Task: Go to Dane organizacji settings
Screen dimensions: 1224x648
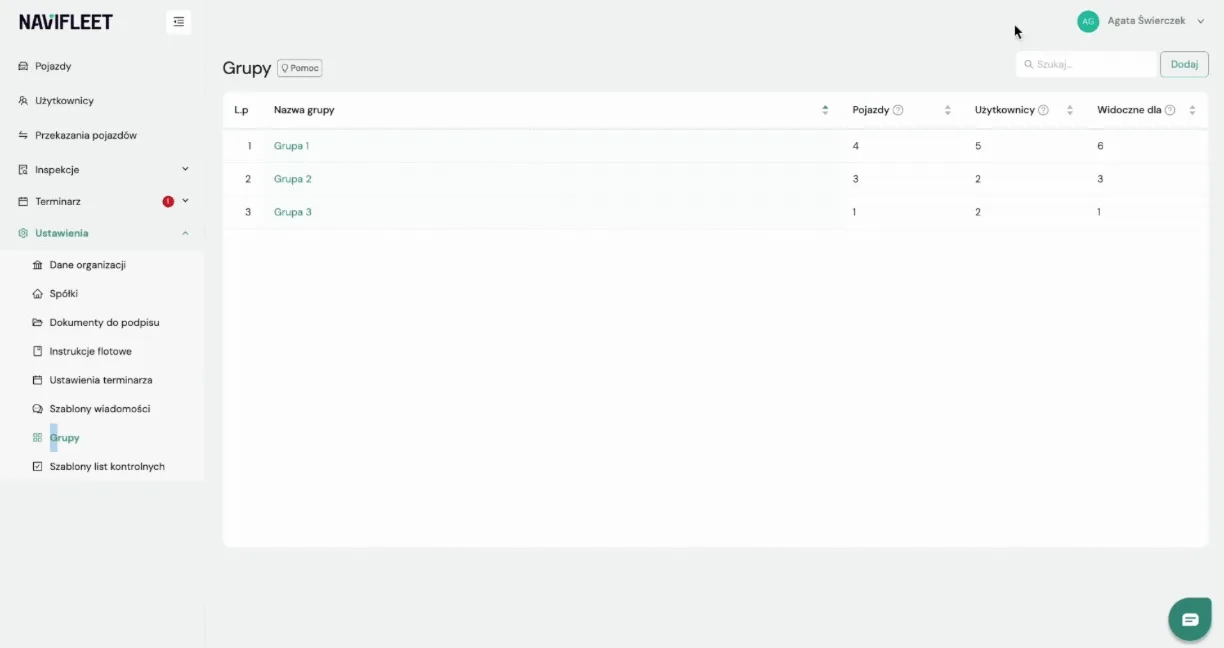Action: point(87,265)
